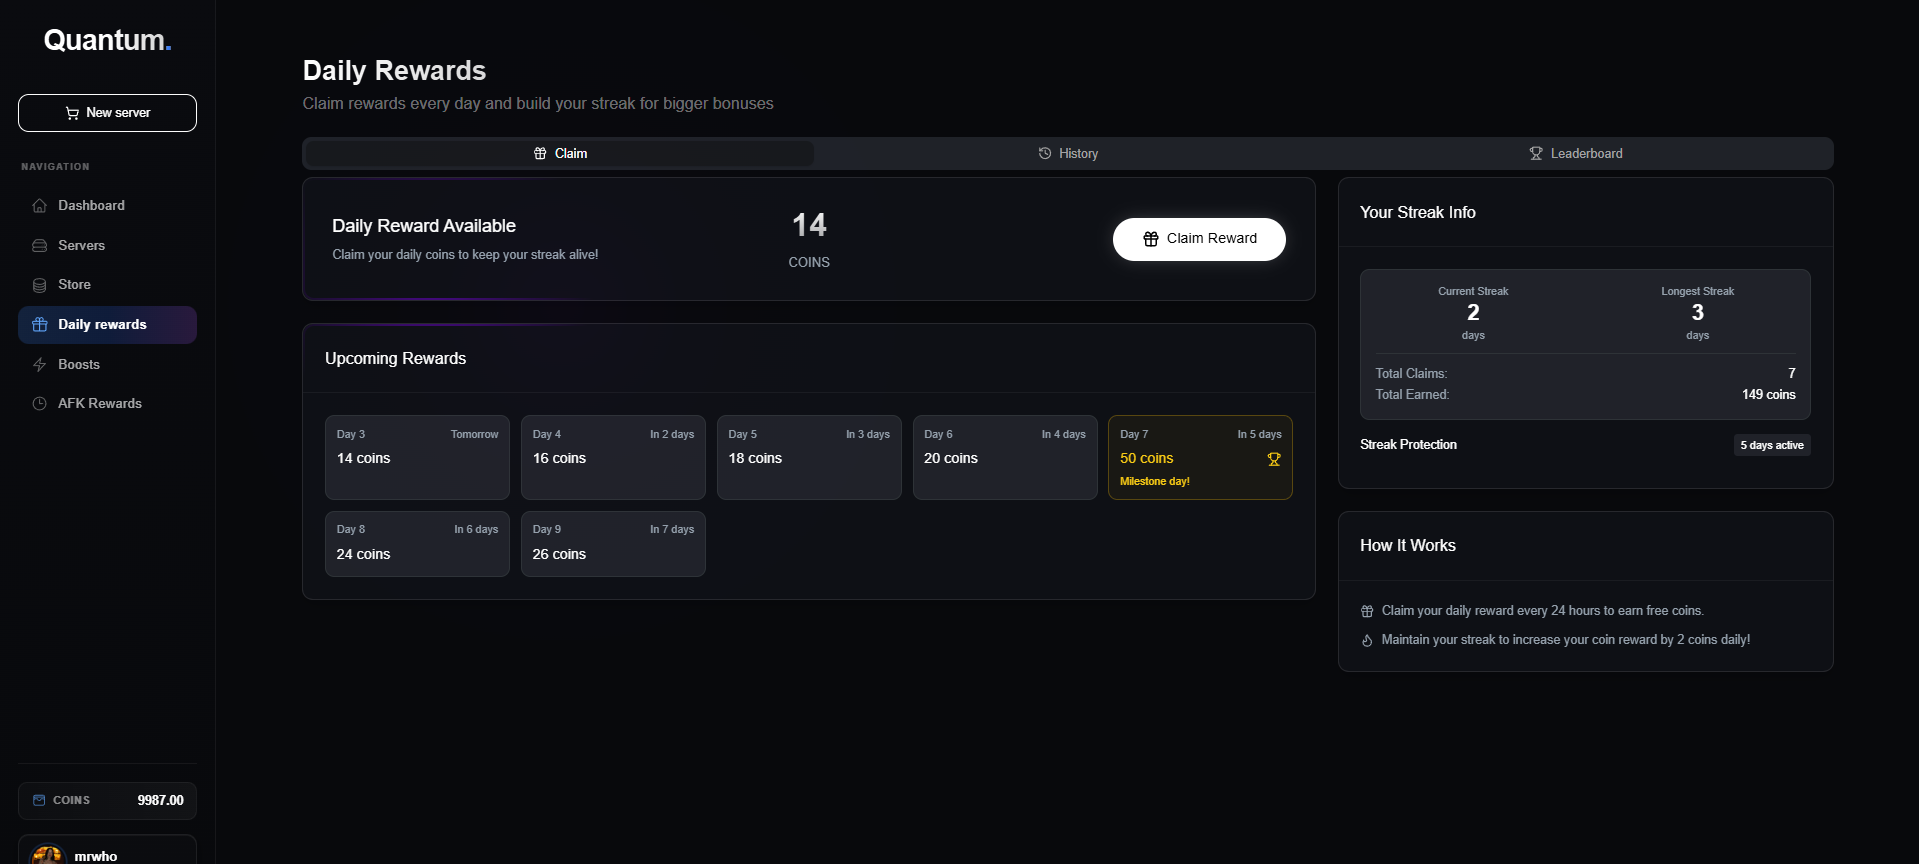Click the 5 days active badge
Viewport: 1919px width, 864px height.
coord(1771,445)
